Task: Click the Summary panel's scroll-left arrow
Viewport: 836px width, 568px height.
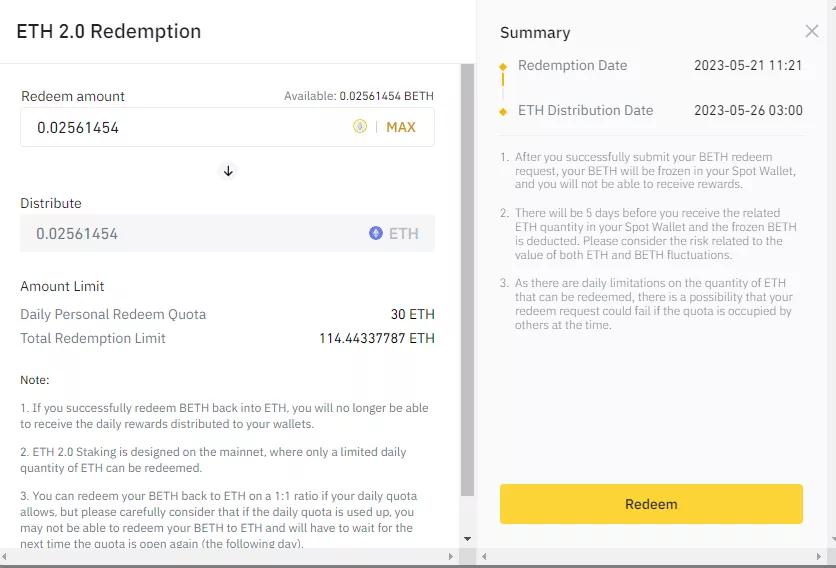Action: tap(484, 556)
